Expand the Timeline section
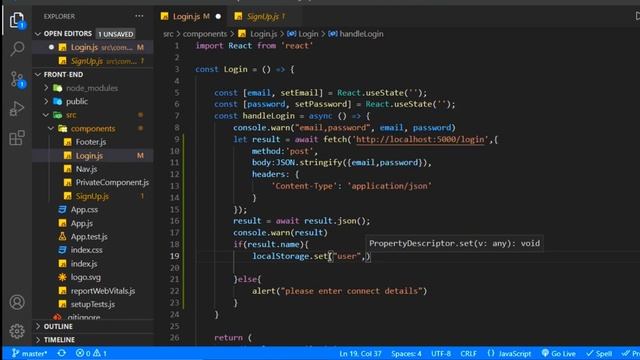 93,339
